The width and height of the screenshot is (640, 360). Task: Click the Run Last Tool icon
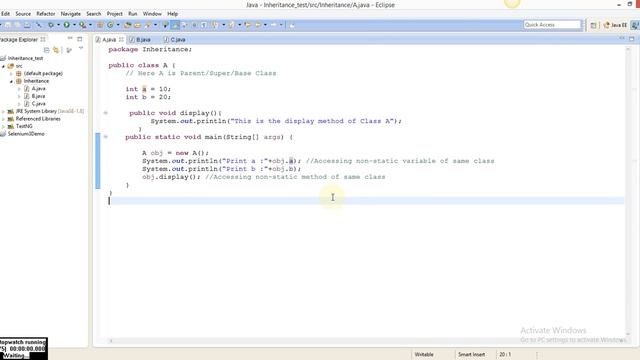pos(82,25)
